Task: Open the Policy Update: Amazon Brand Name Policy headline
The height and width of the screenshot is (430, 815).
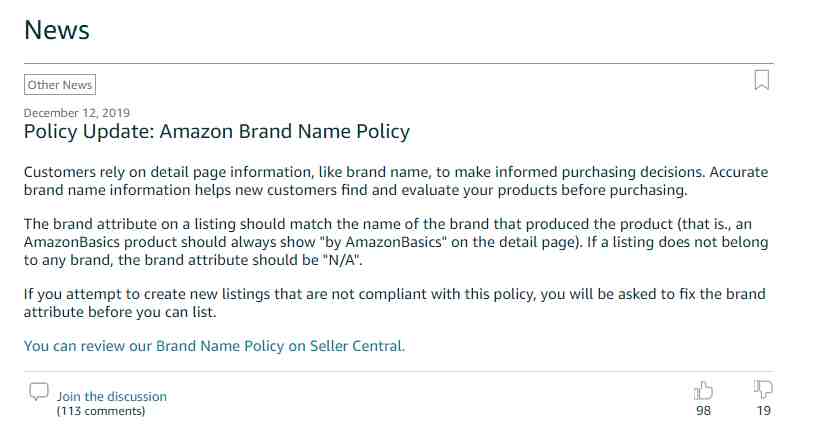Action: [x=217, y=131]
